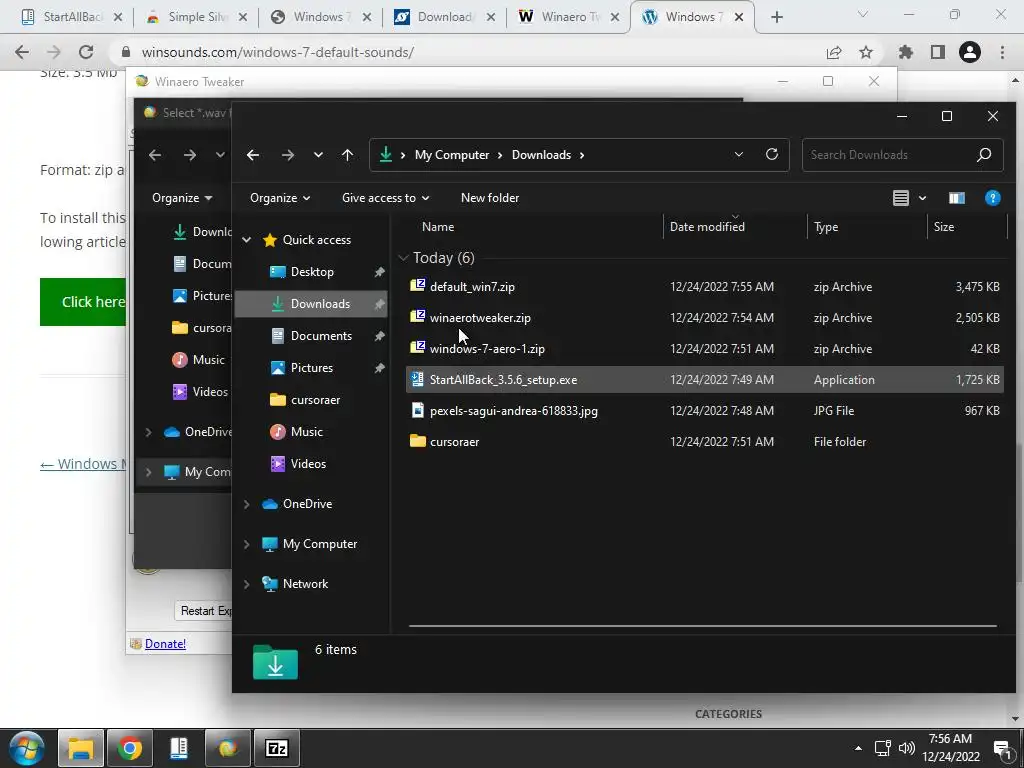This screenshot has width=1024, height=768.
Task: Expand OneDrive in front navigation pane
Action: point(247,504)
